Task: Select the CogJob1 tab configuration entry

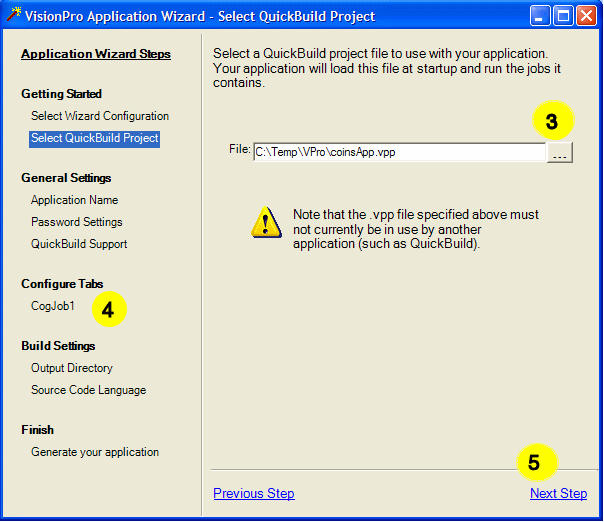Action: [53, 306]
